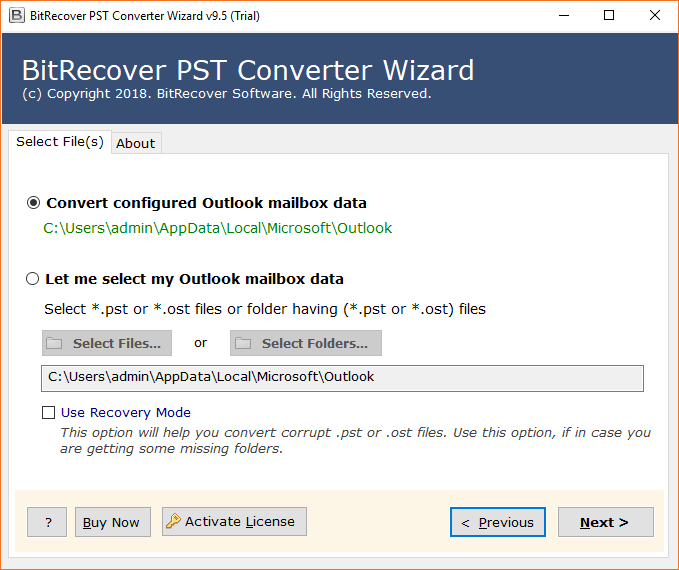Close the PST Converter Wizard window
The width and height of the screenshot is (679, 570).
pos(655,16)
